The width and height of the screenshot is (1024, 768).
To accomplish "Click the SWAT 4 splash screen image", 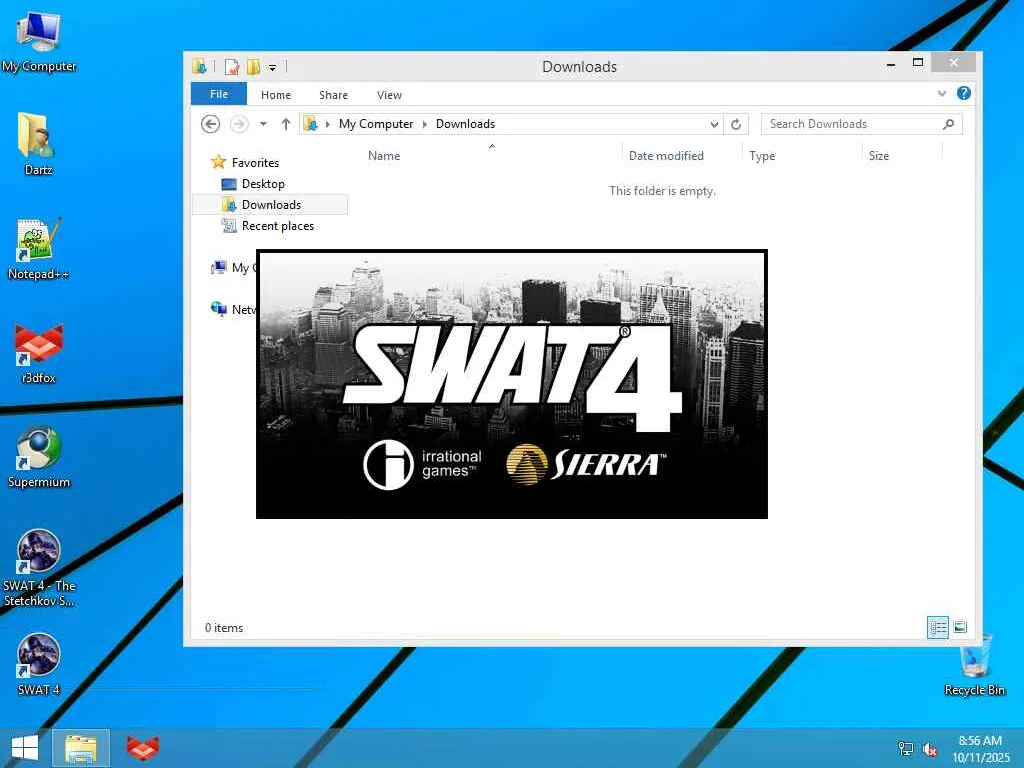I will [x=511, y=384].
